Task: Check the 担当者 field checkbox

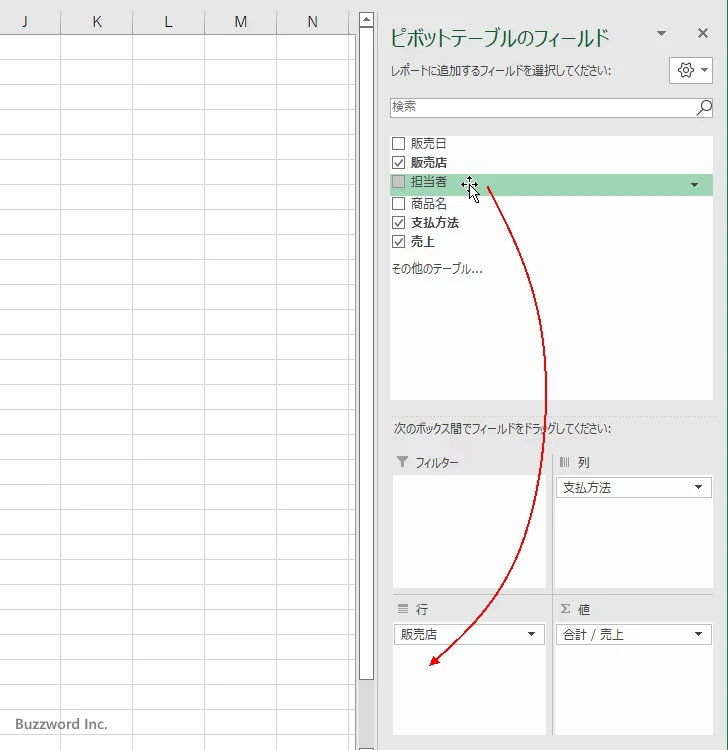Action: (398, 181)
